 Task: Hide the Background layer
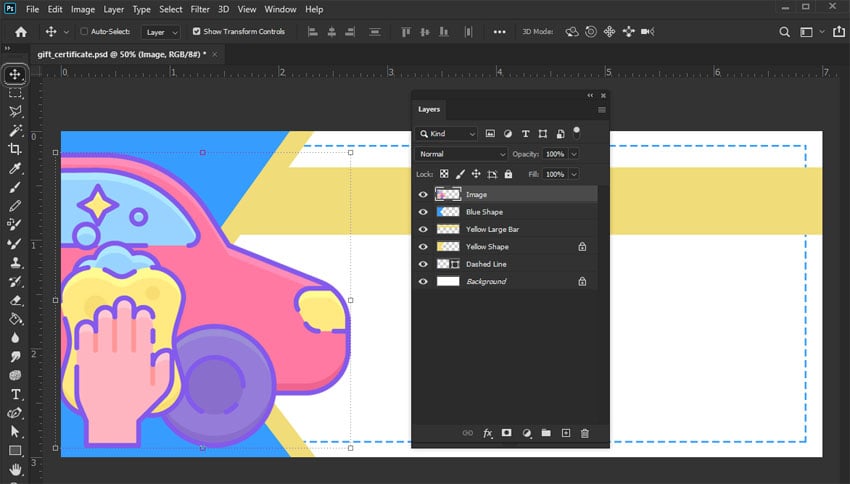(423, 281)
